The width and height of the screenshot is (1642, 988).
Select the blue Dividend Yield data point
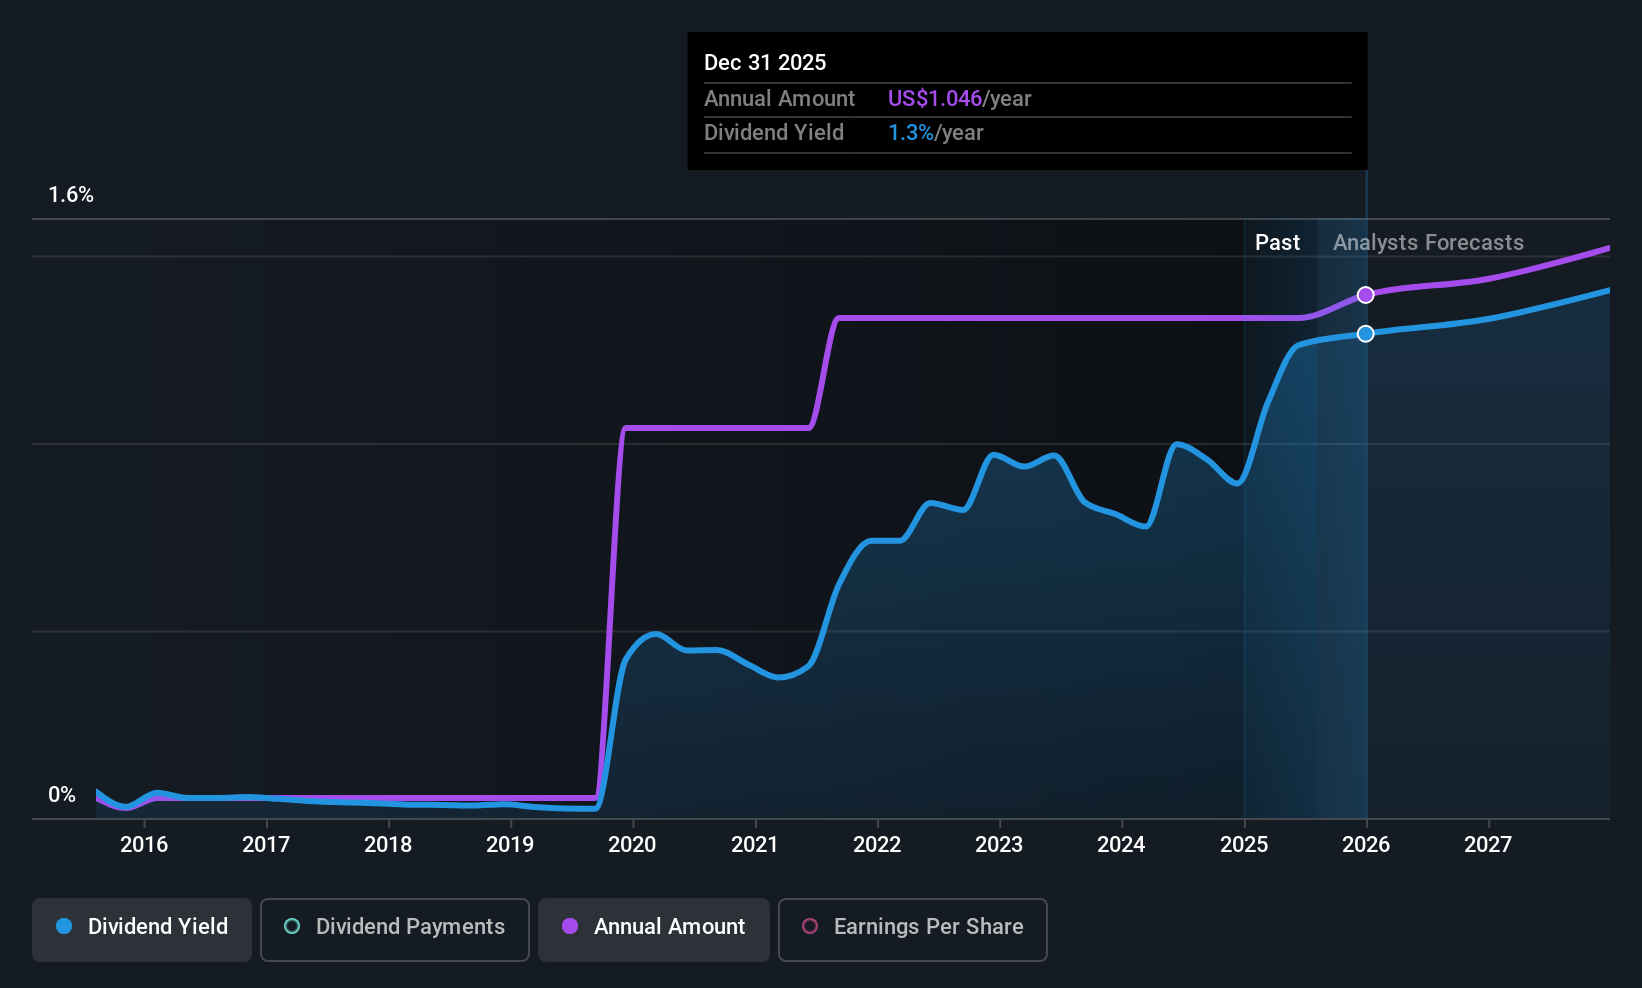click(x=1366, y=334)
